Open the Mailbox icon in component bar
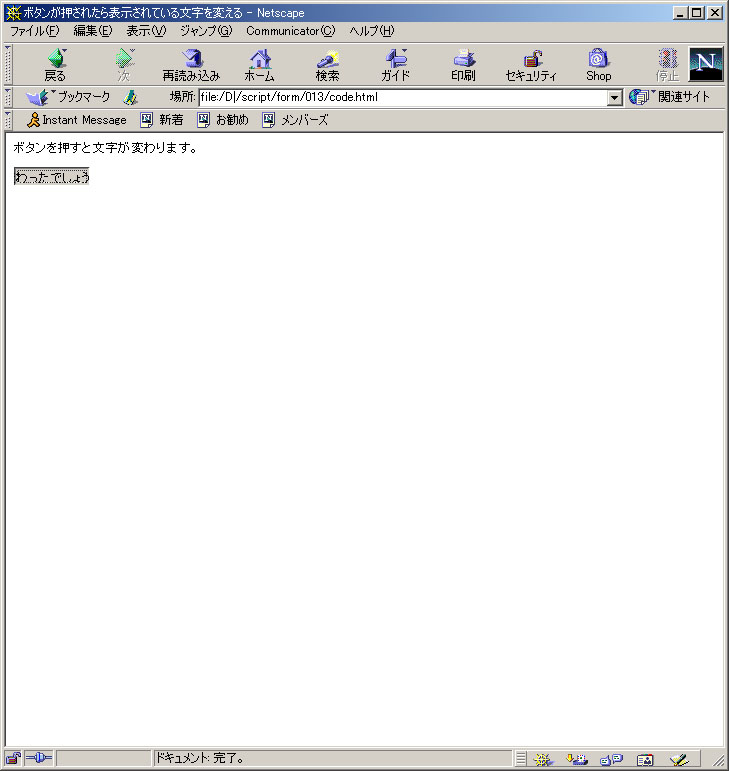 577,759
